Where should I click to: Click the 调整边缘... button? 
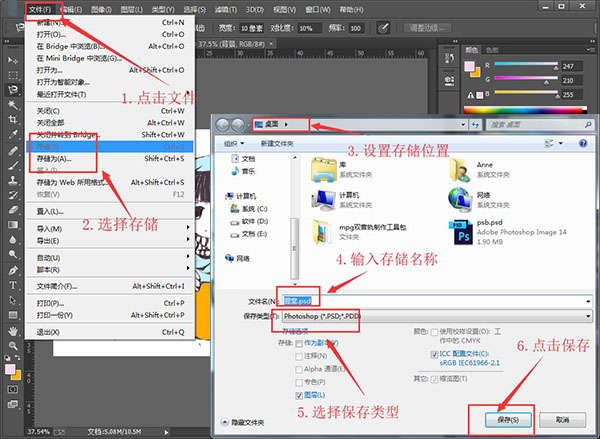427,28
